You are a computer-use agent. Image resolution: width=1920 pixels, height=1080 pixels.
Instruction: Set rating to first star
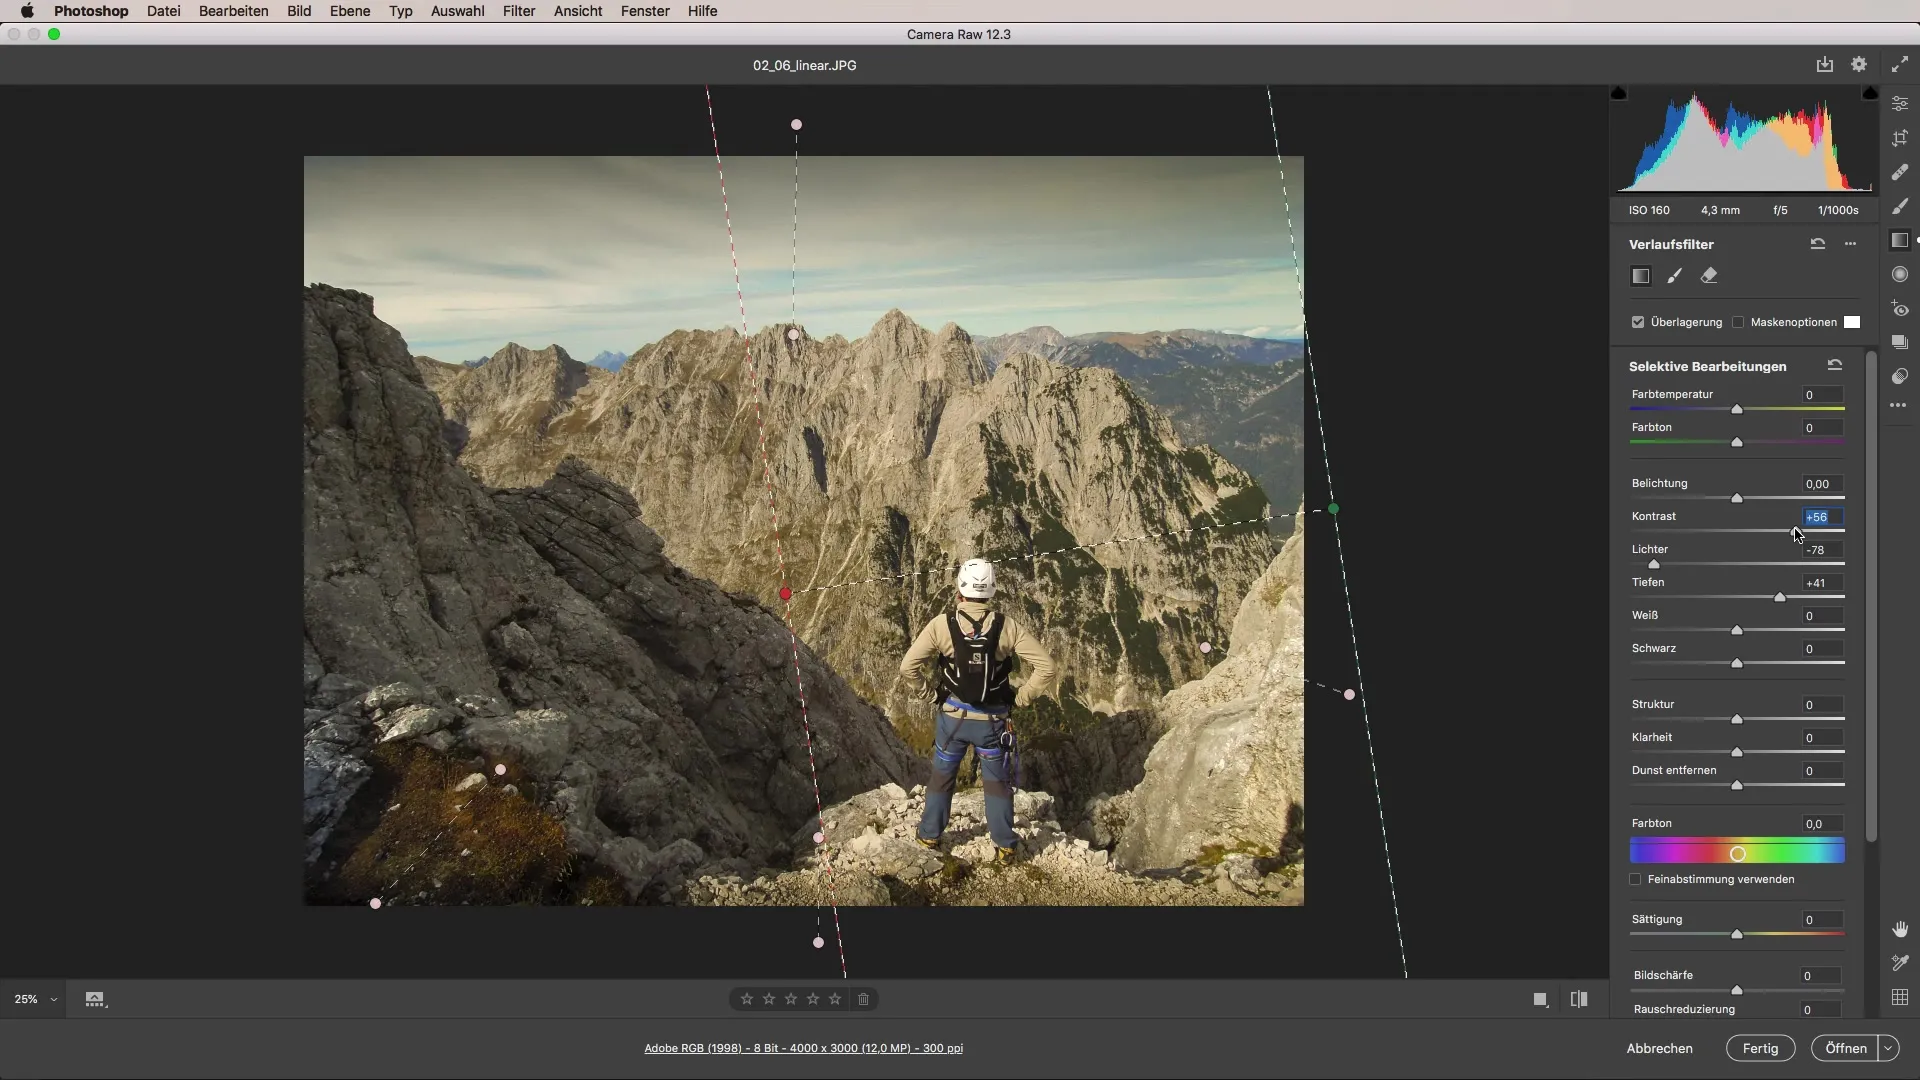[747, 999]
